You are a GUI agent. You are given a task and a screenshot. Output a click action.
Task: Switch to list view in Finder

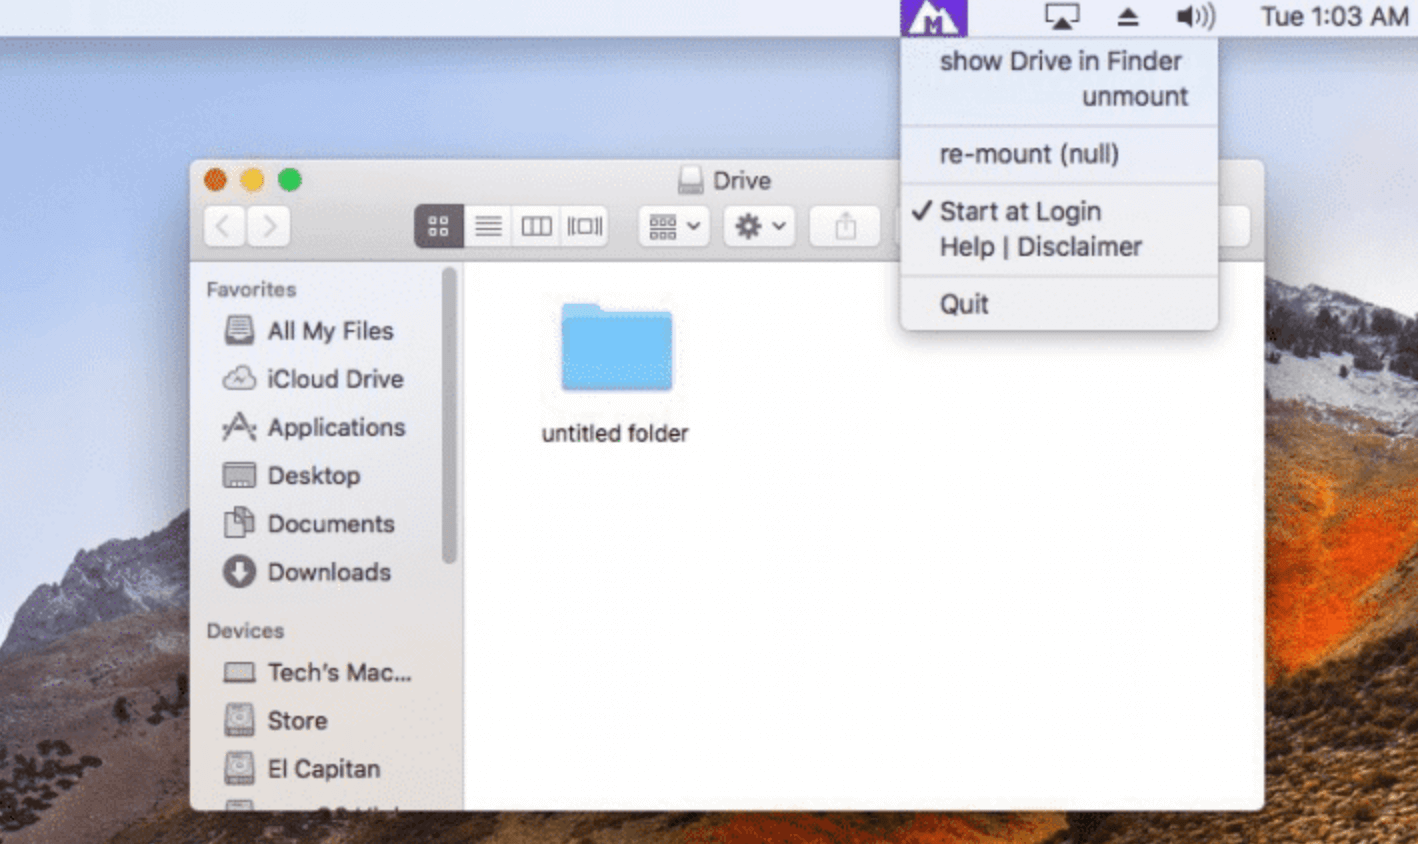pyautogui.click(x=488, y=226)
